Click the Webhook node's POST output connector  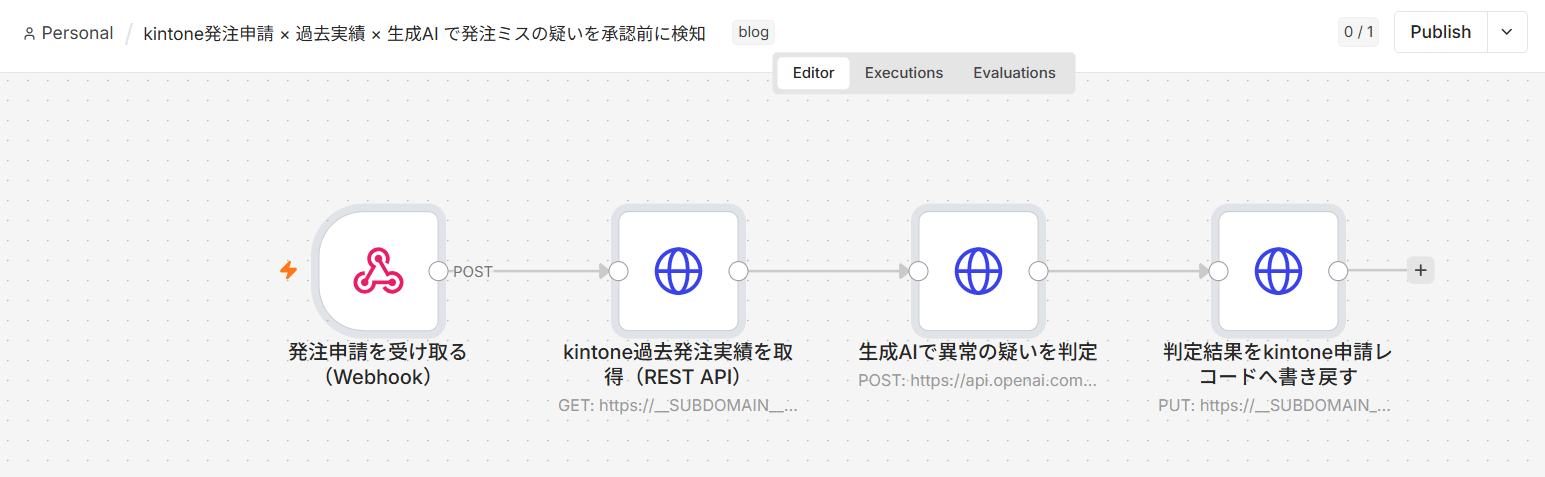(438, 271)
